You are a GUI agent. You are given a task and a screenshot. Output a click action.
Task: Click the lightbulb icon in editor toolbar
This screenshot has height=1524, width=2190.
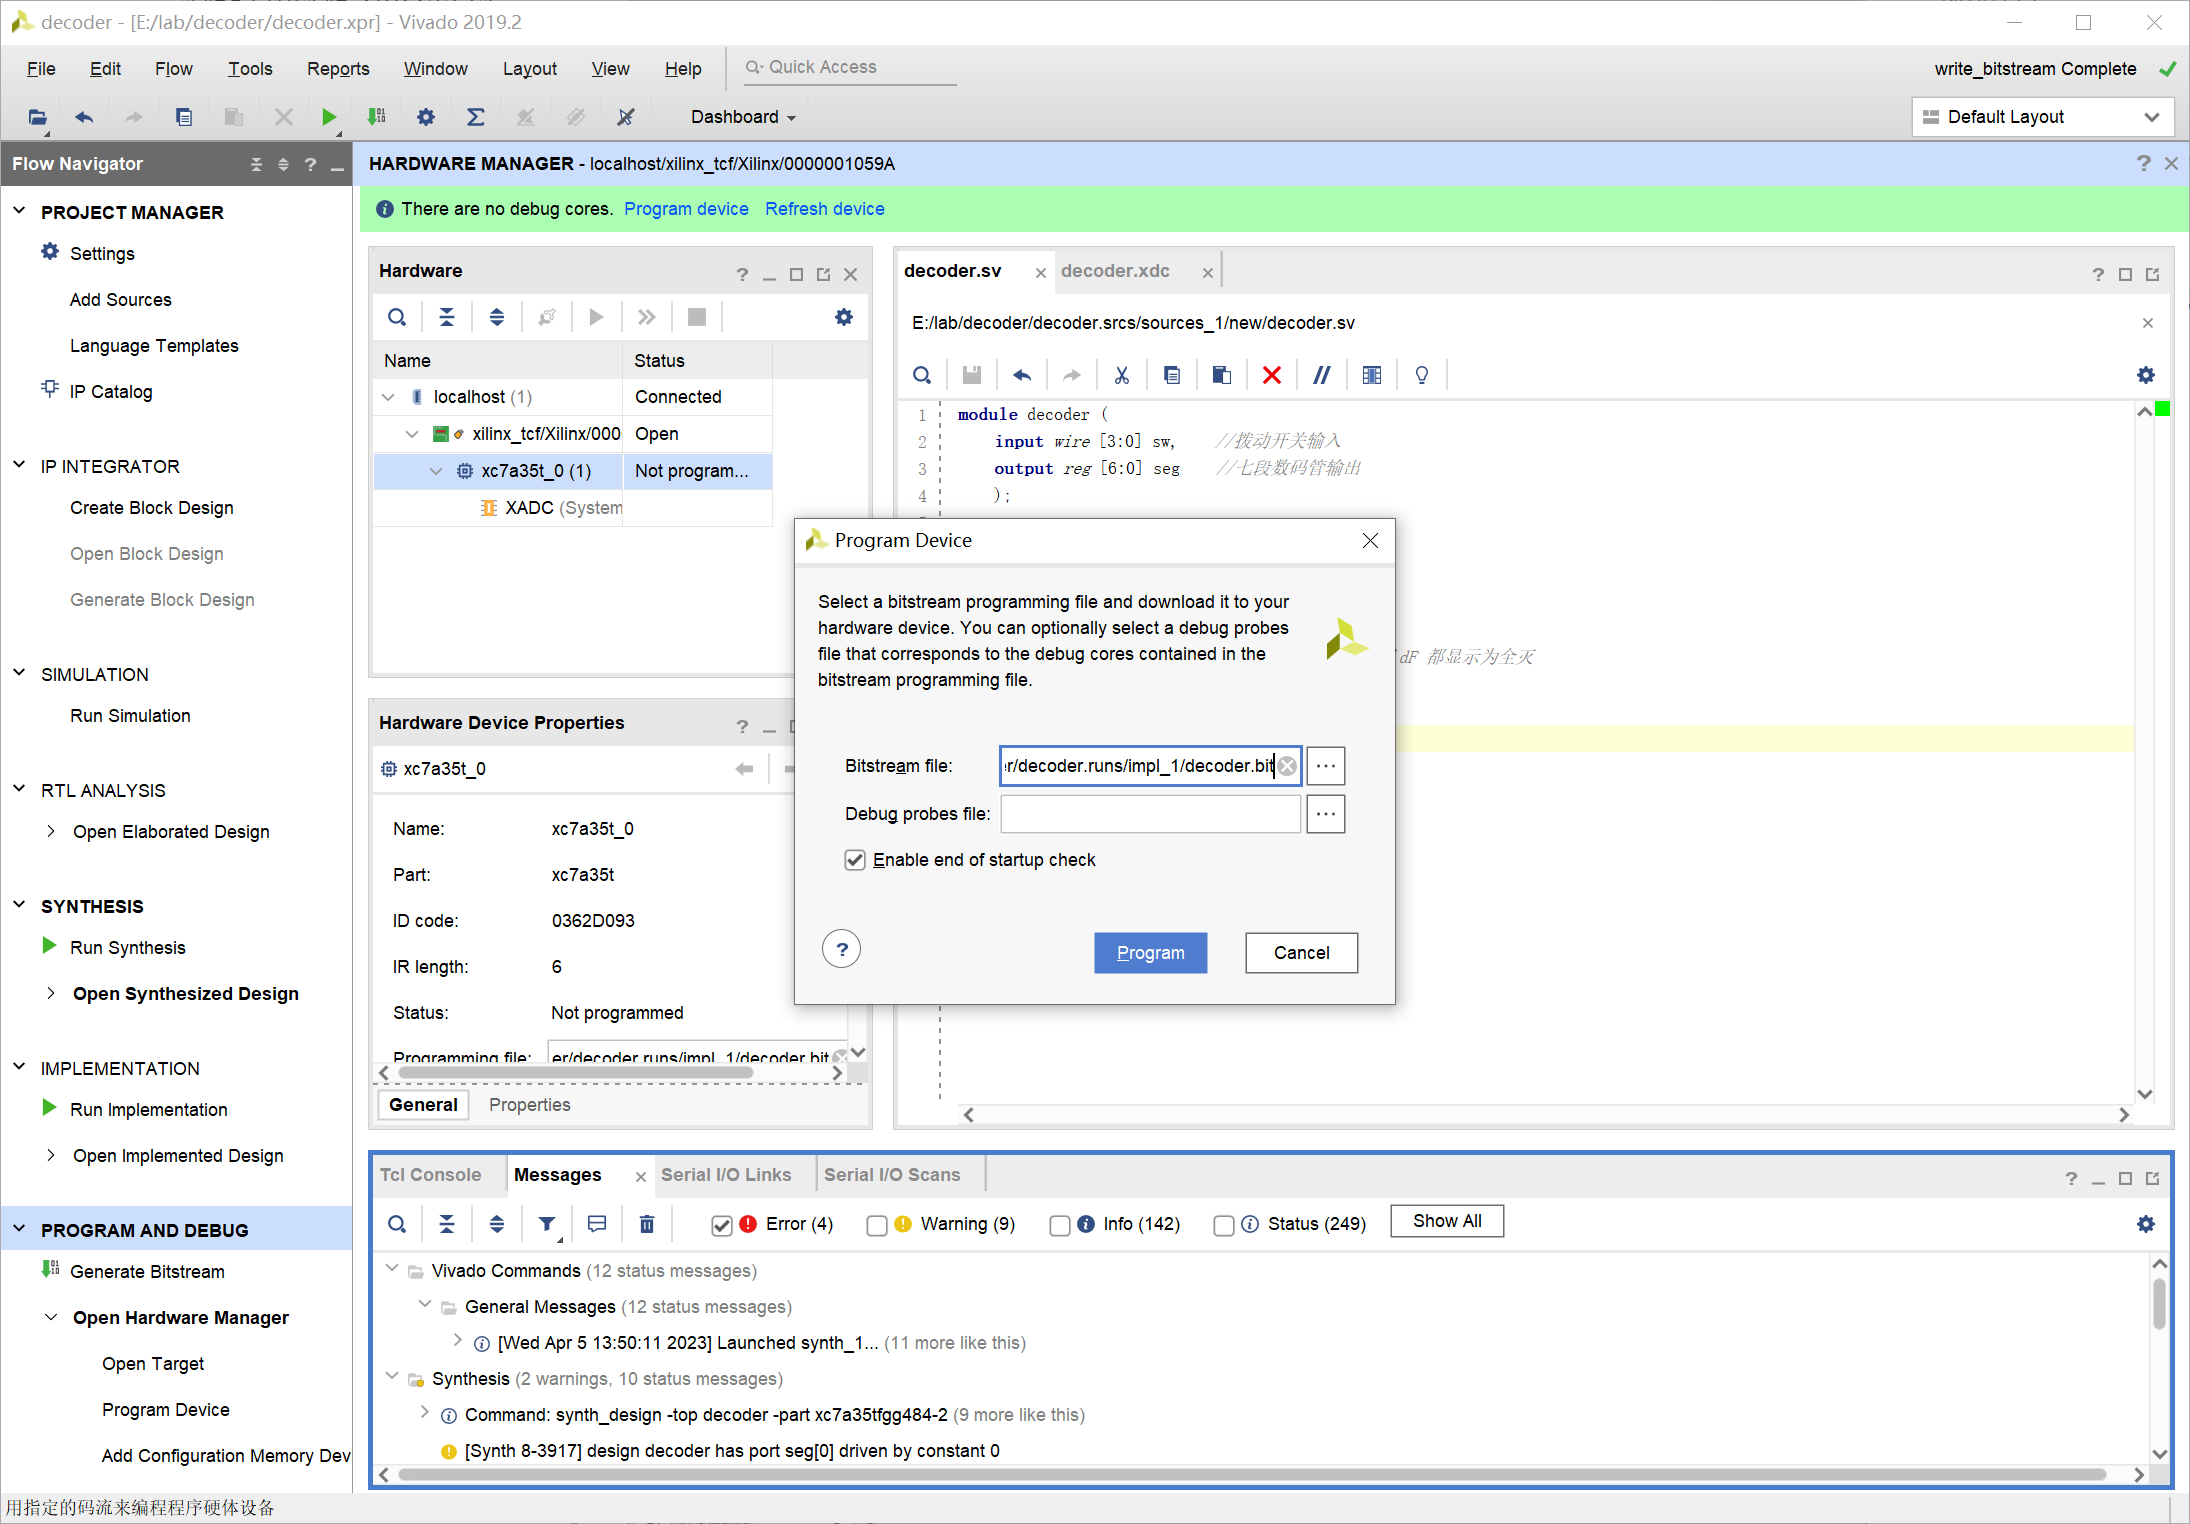(1421, 375)
